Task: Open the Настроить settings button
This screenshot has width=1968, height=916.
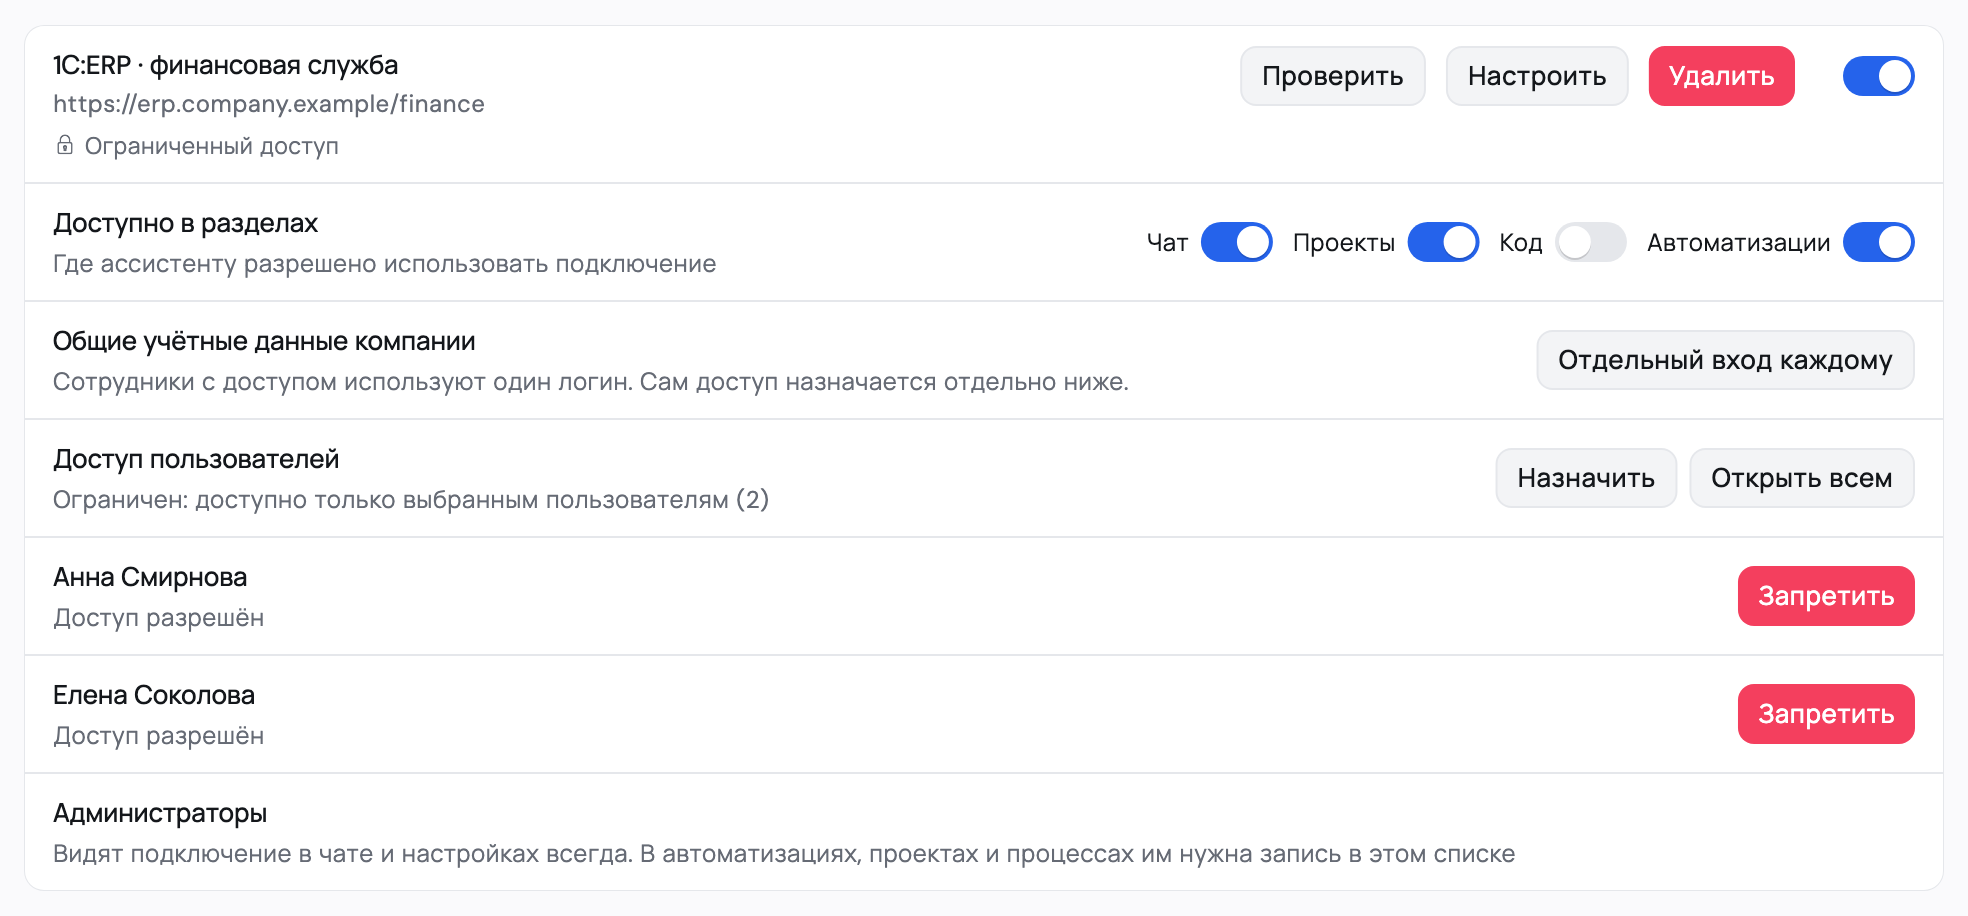Action: coord(1537,76)
